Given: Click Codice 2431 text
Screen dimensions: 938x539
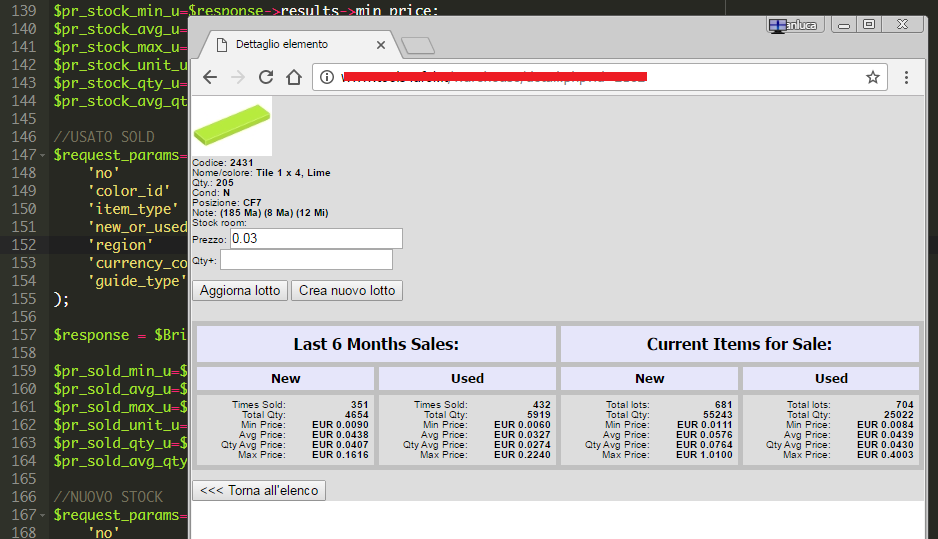Looking at the screenshot, I should coord(223,163).
